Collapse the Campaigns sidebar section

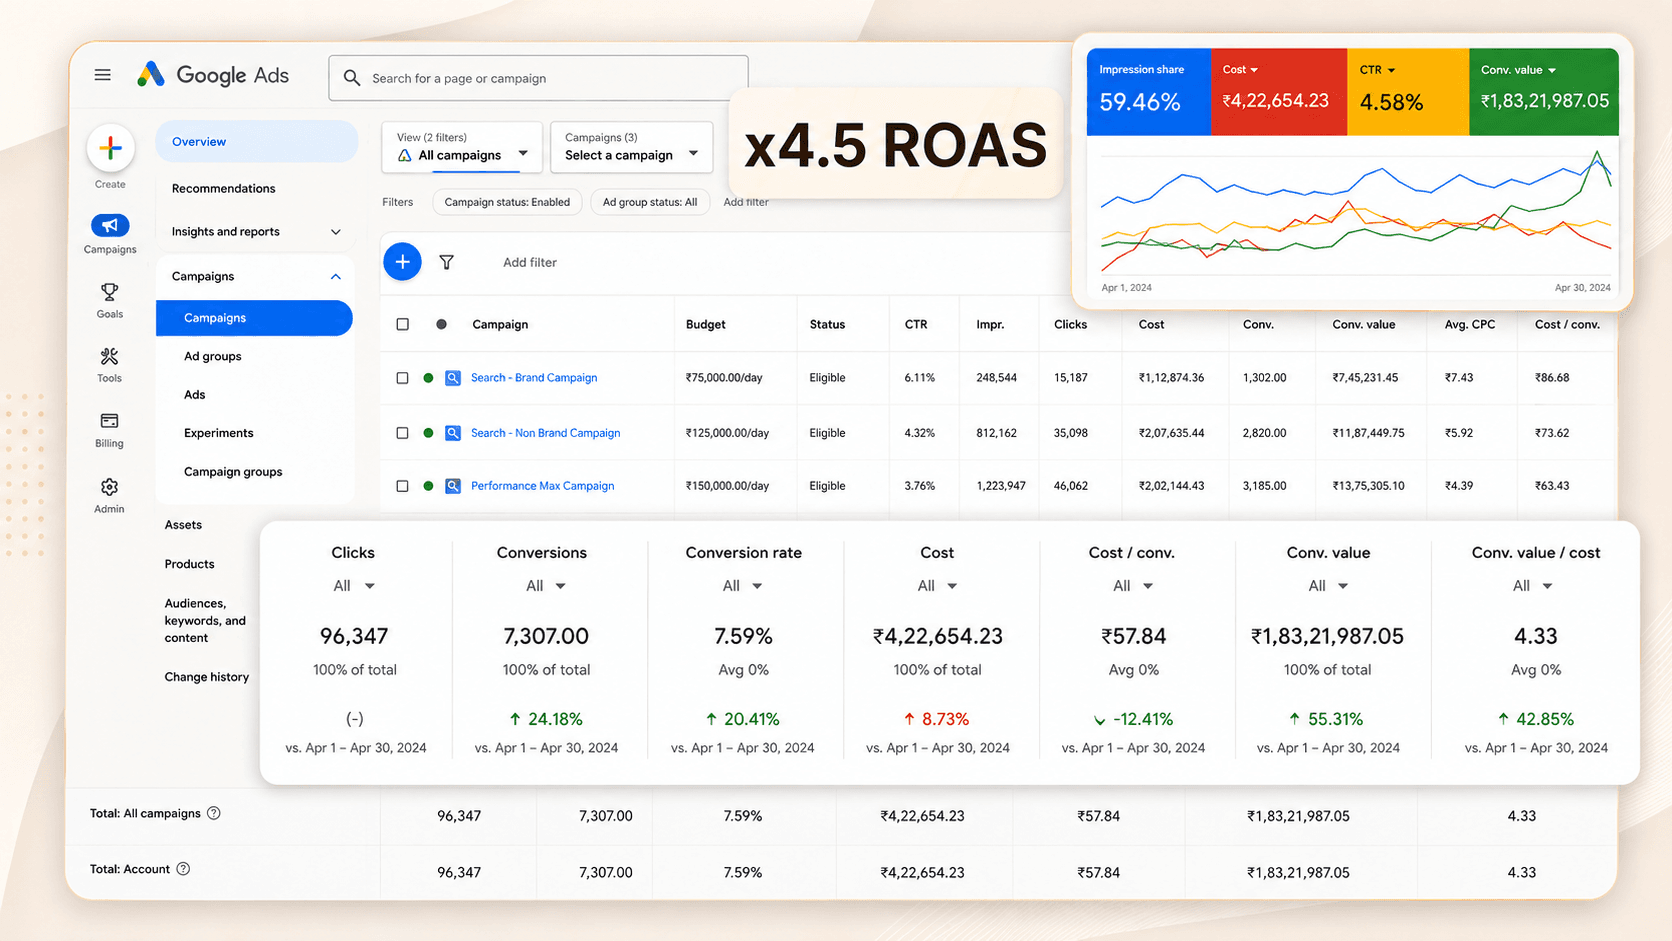click(x=335, y=277)
